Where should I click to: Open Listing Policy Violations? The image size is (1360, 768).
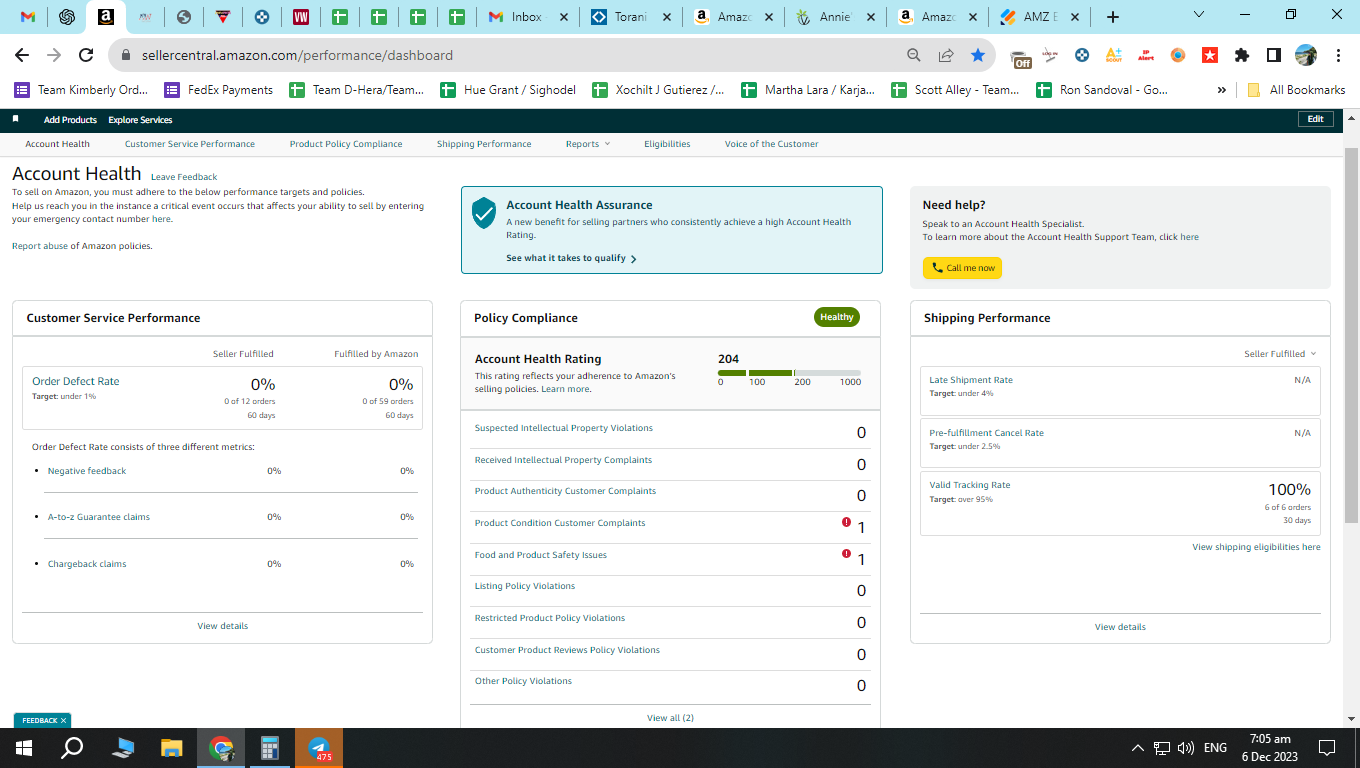[x=524, y=586]
